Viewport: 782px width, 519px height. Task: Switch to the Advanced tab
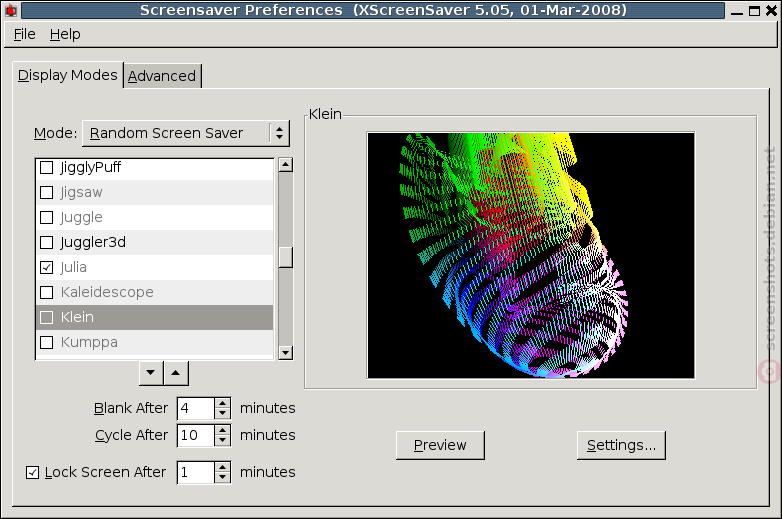(x=162, y=76)
